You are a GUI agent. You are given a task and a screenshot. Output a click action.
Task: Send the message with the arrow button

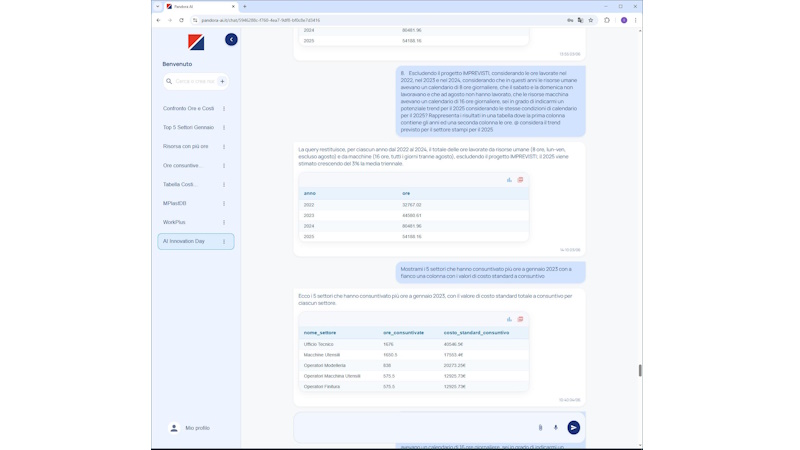[x=573, y=428]
